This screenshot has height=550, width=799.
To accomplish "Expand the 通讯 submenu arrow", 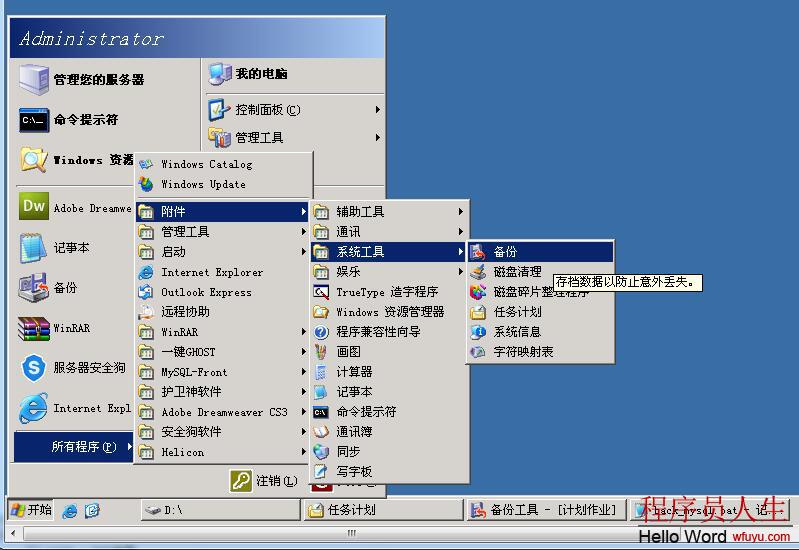I will pos(461,231).
